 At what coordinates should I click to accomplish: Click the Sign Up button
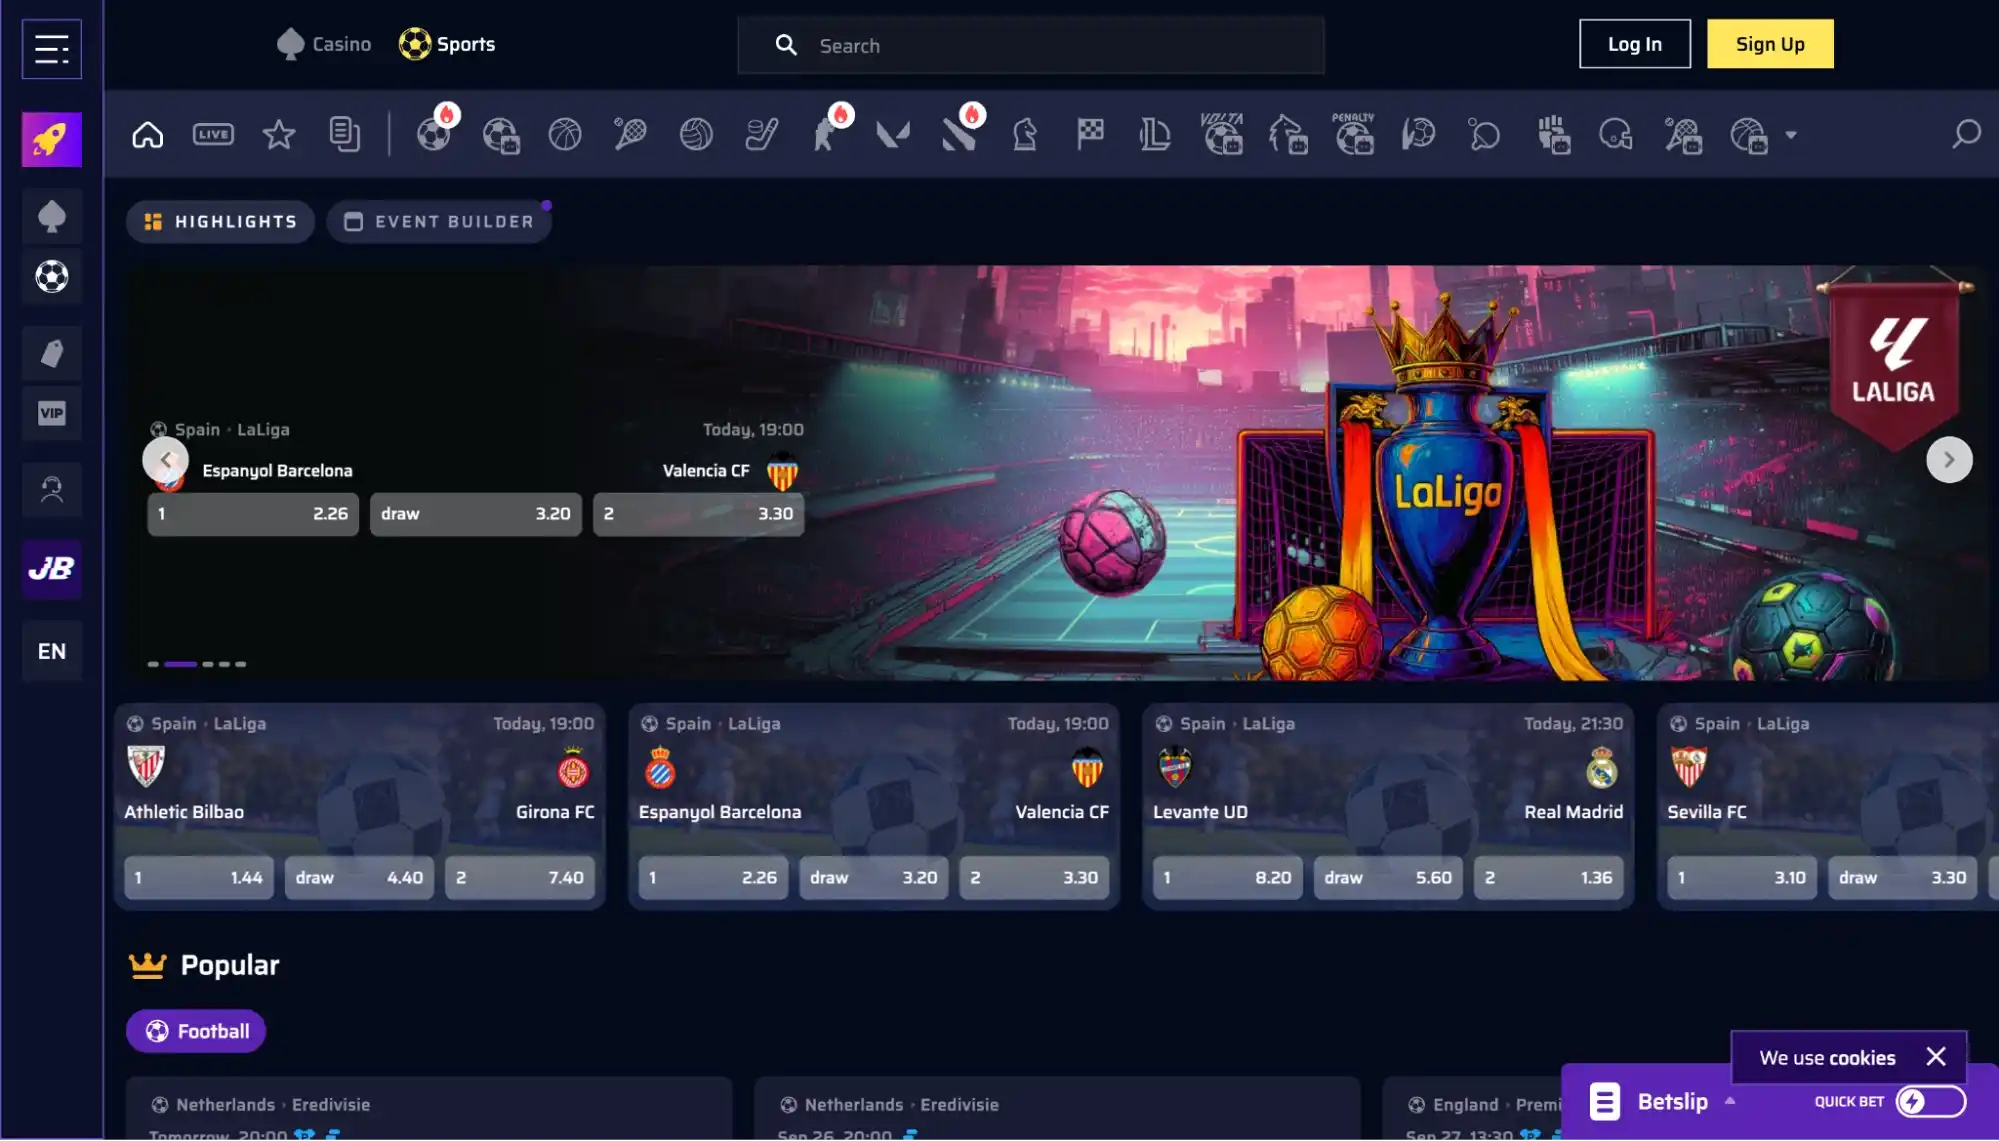1769,44
